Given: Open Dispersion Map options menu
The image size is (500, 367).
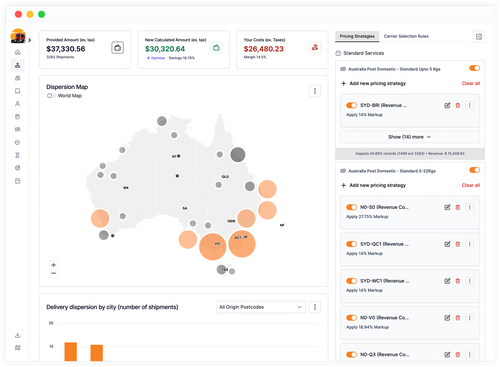Looking at the screenshot, I should (315, 91).
